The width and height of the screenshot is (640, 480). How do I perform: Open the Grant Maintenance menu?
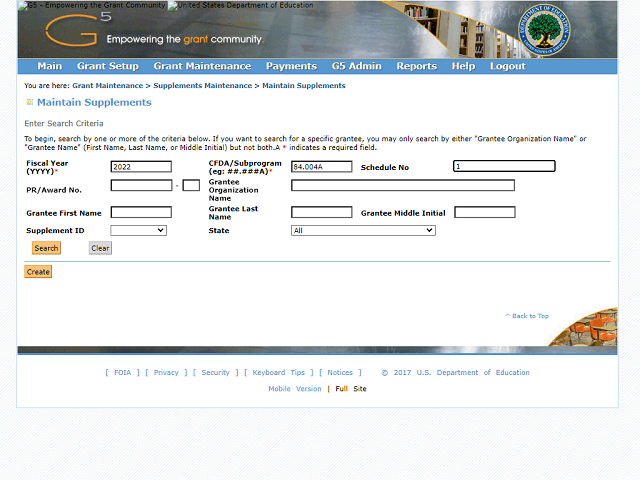coord(202,66)
